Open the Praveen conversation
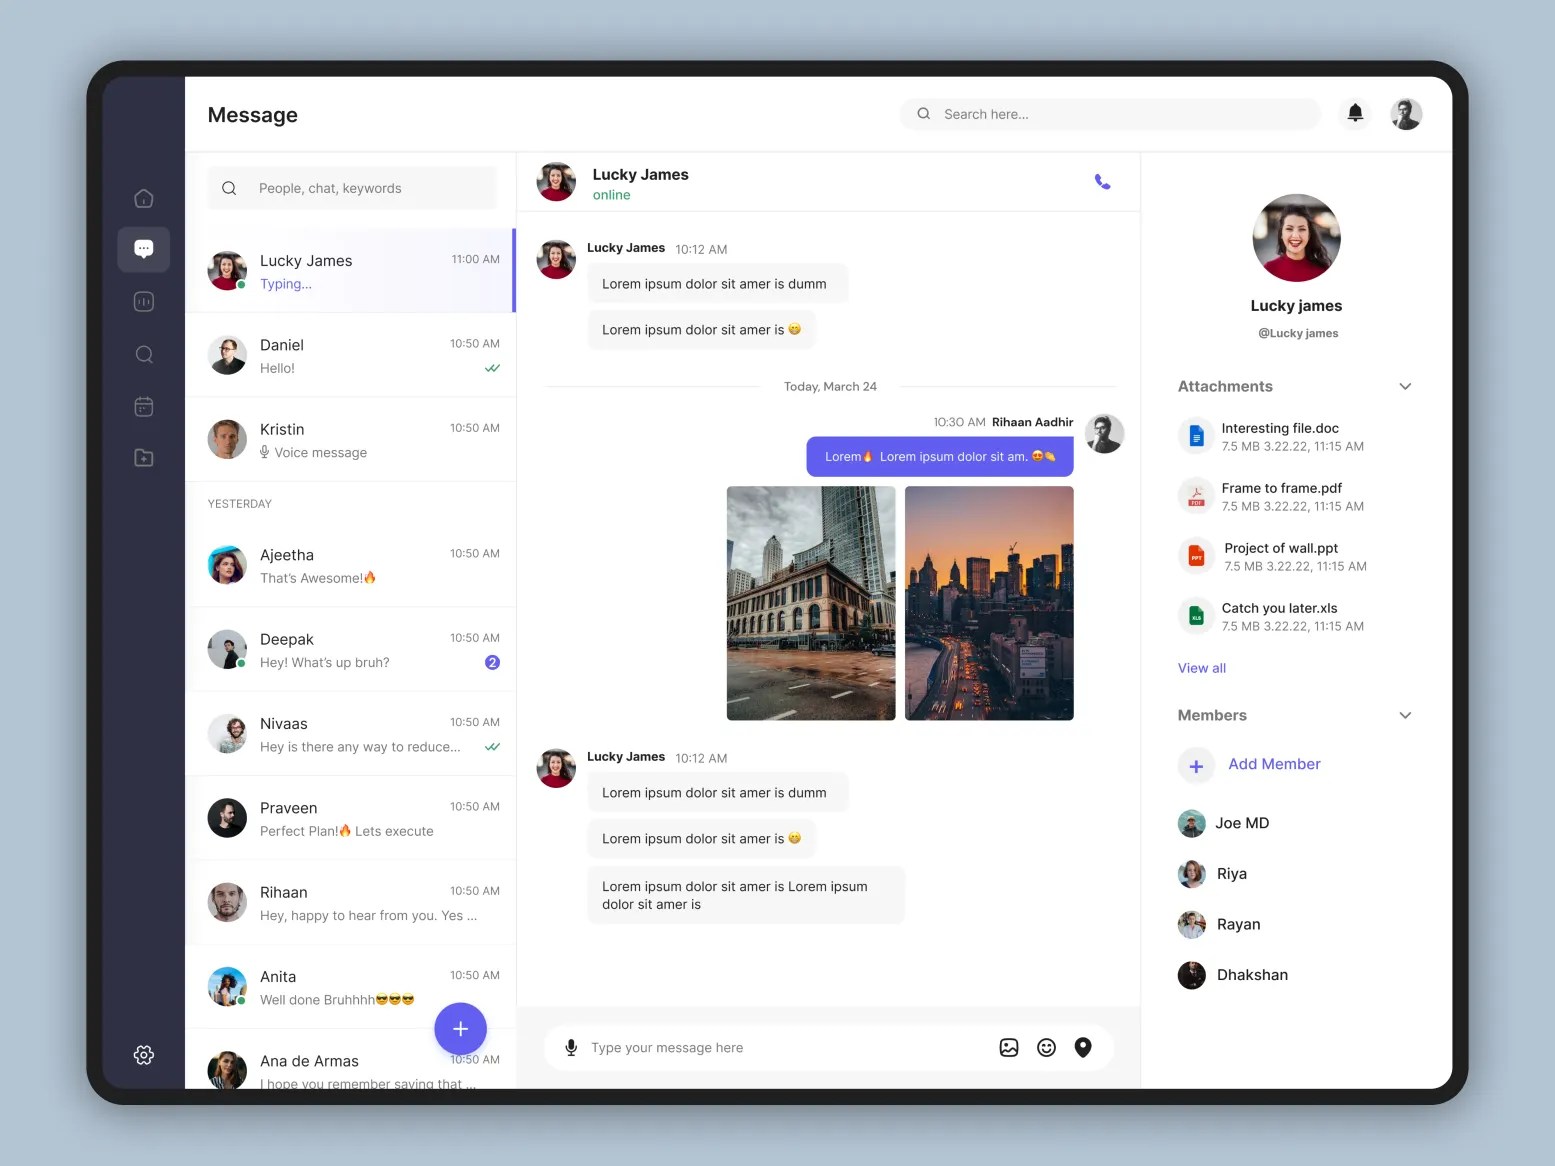Screen dimensions: 1555x1166 (x=350, y=818)
